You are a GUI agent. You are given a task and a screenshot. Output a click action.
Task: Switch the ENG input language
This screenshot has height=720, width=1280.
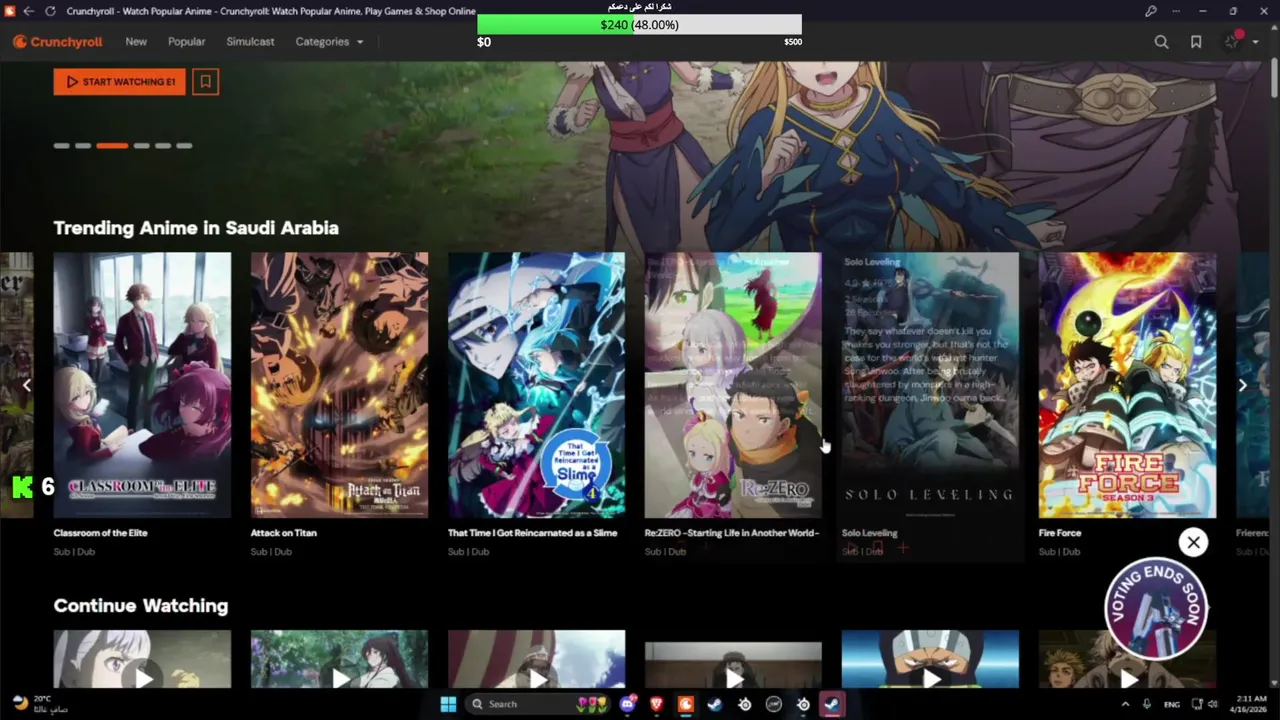[1172, 704]
